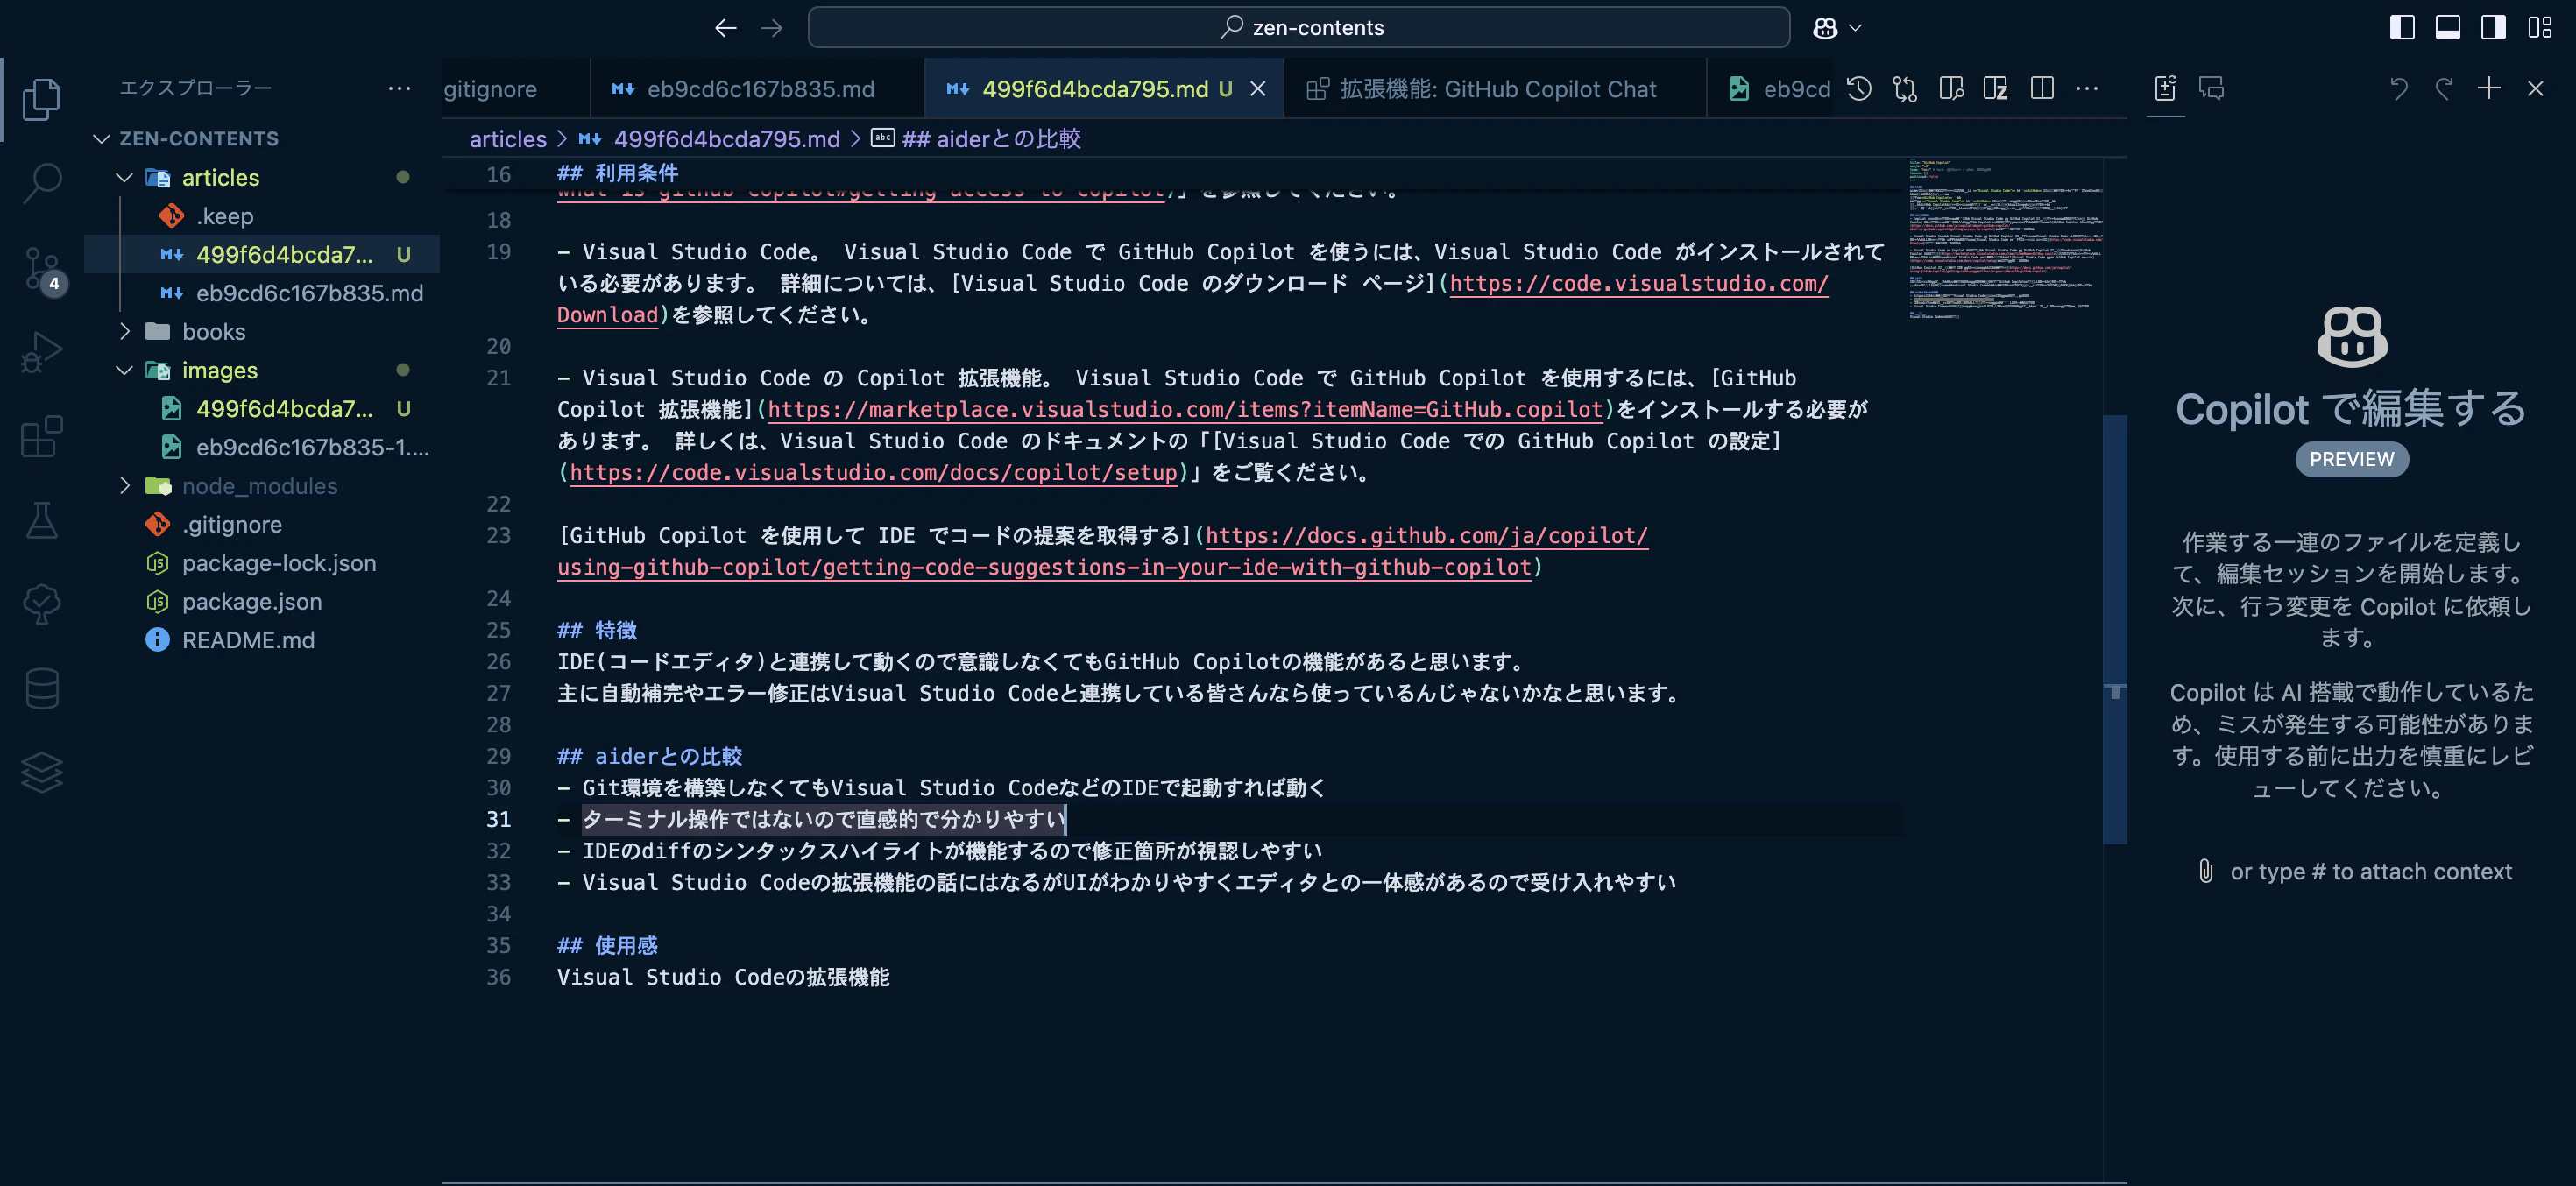Switch to GitHub Copilot Chat extension tab
The image size is (2576, 1186).
[1495, 89]
